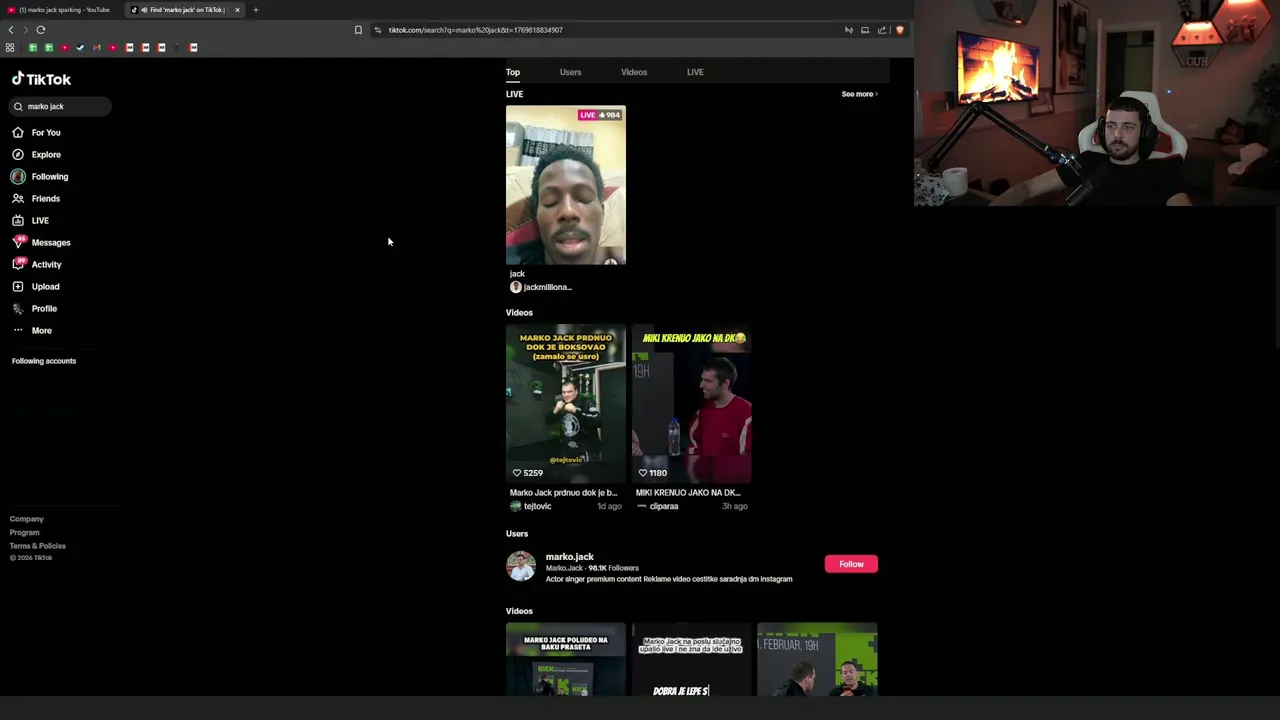The image size is (1280, 720).
Task: Open the Brave shields lion icon
Action: [899, 30]
